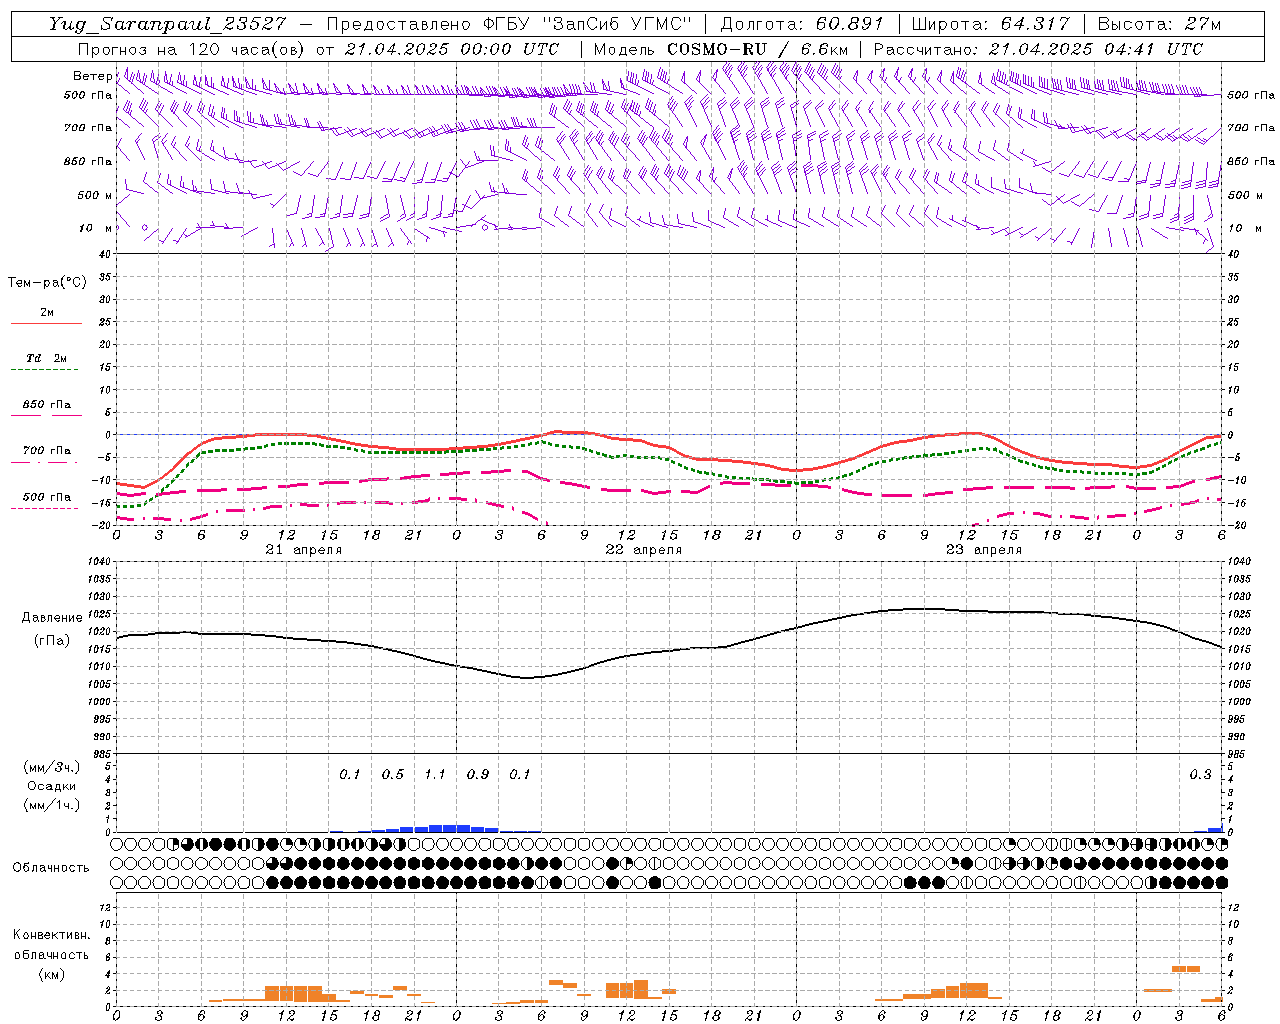The height and width of the screenshot is (1024, 1280).
Task: Click the date label 22 апреля
Action: click(x=643, y=550)
